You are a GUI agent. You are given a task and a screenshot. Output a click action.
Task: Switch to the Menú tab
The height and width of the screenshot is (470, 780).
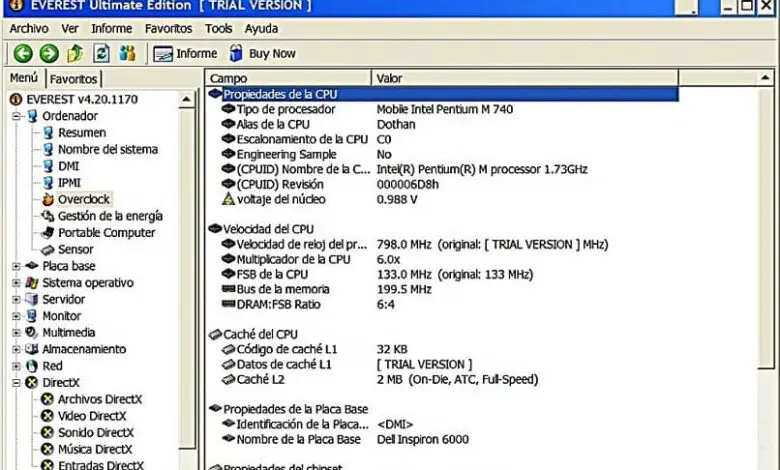pos(24,78)
